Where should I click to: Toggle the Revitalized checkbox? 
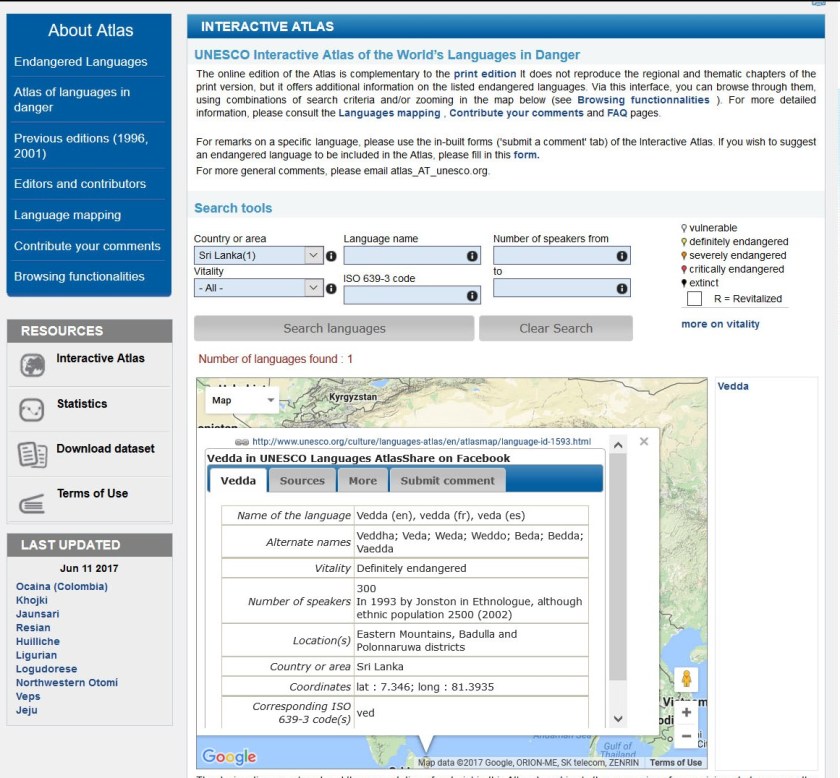coord(694,299)
